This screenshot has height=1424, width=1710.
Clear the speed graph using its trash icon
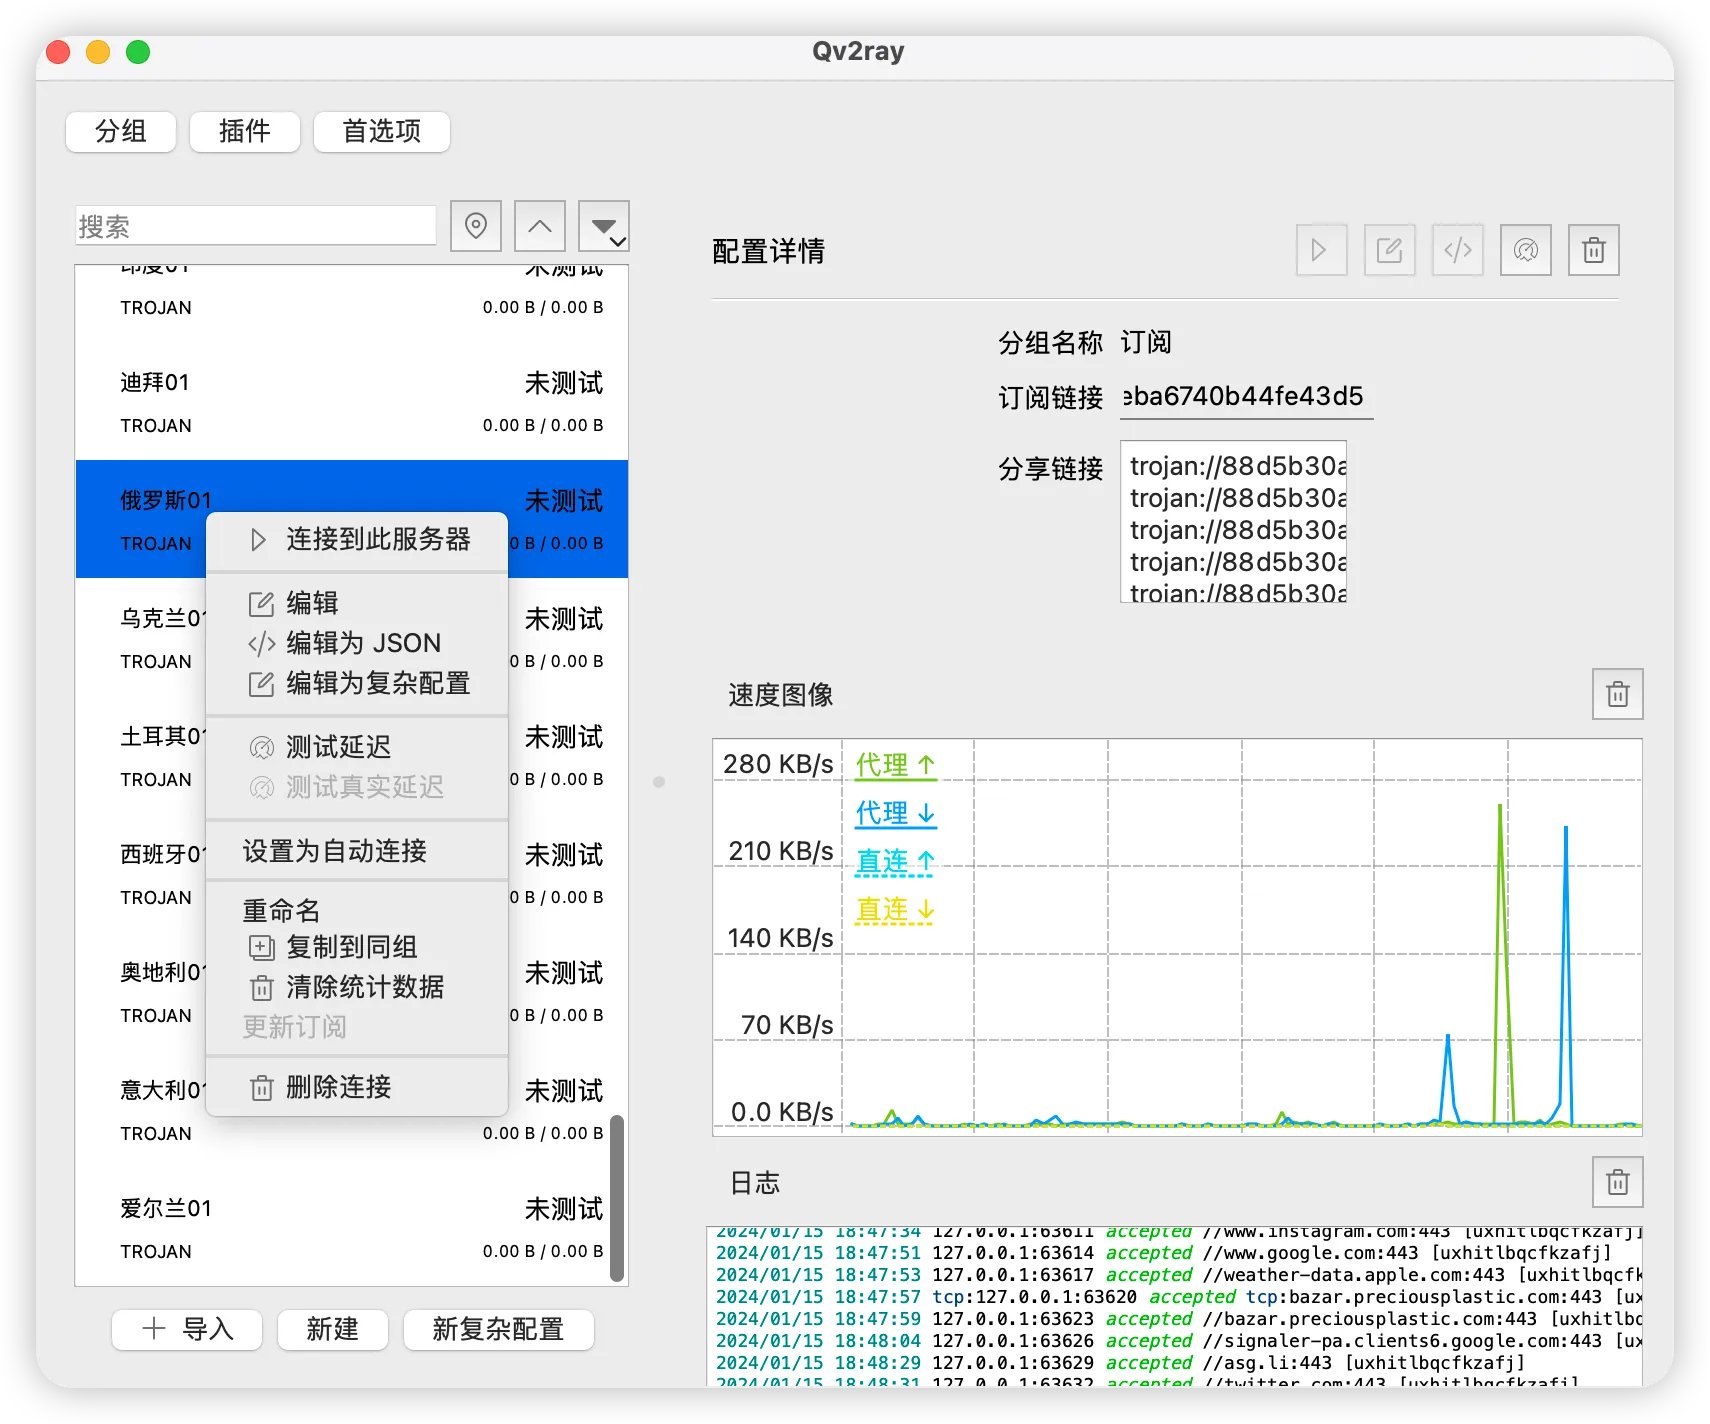[1617, 693]
